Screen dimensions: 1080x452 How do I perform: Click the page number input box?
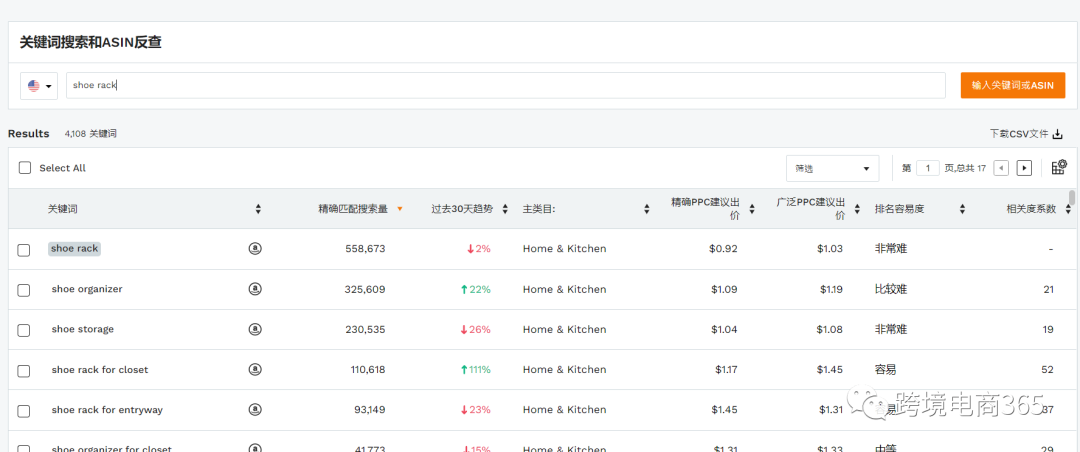click(x=928, y=168)
